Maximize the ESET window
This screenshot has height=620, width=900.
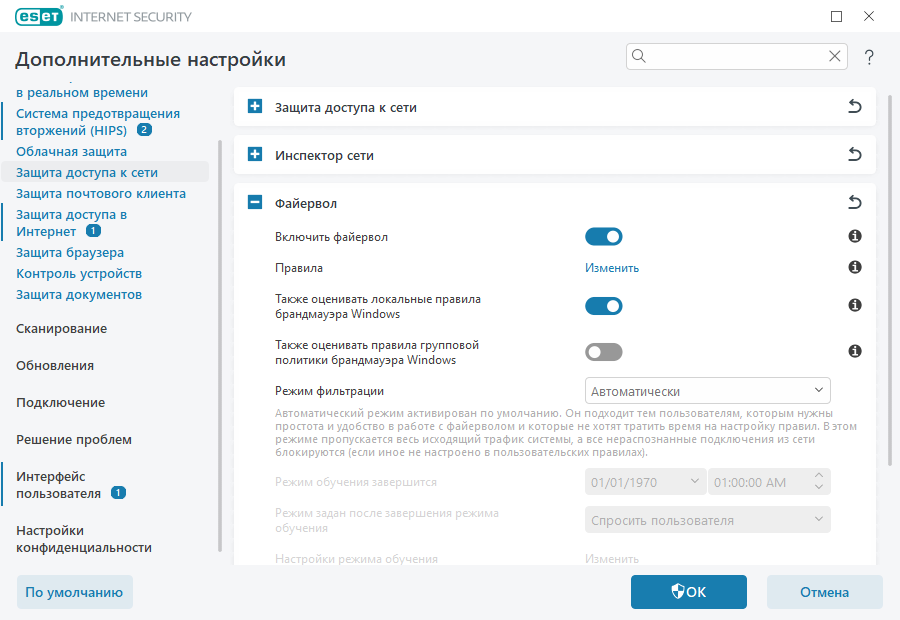(836, 17)
